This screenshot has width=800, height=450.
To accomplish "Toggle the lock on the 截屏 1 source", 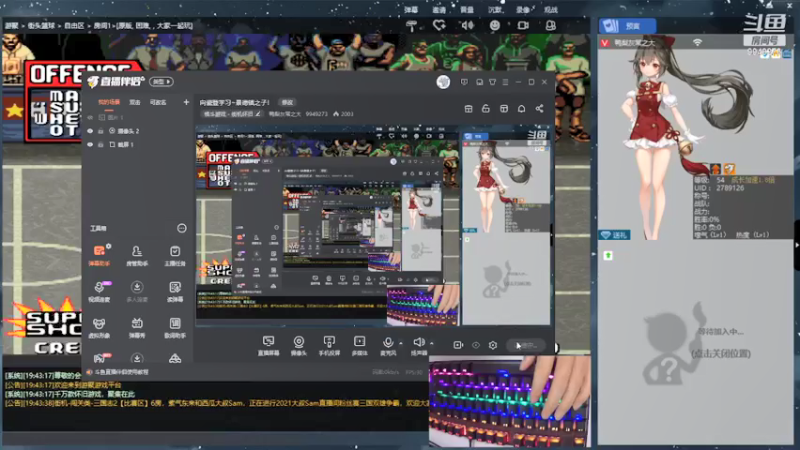I will click(x=101, y=145).
